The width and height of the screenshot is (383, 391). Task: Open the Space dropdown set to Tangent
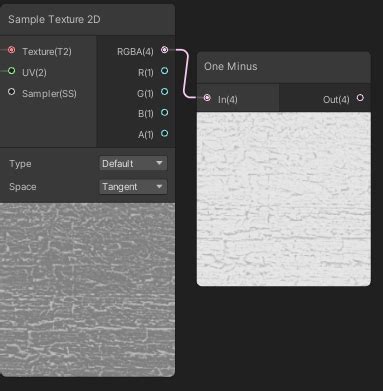133,187
